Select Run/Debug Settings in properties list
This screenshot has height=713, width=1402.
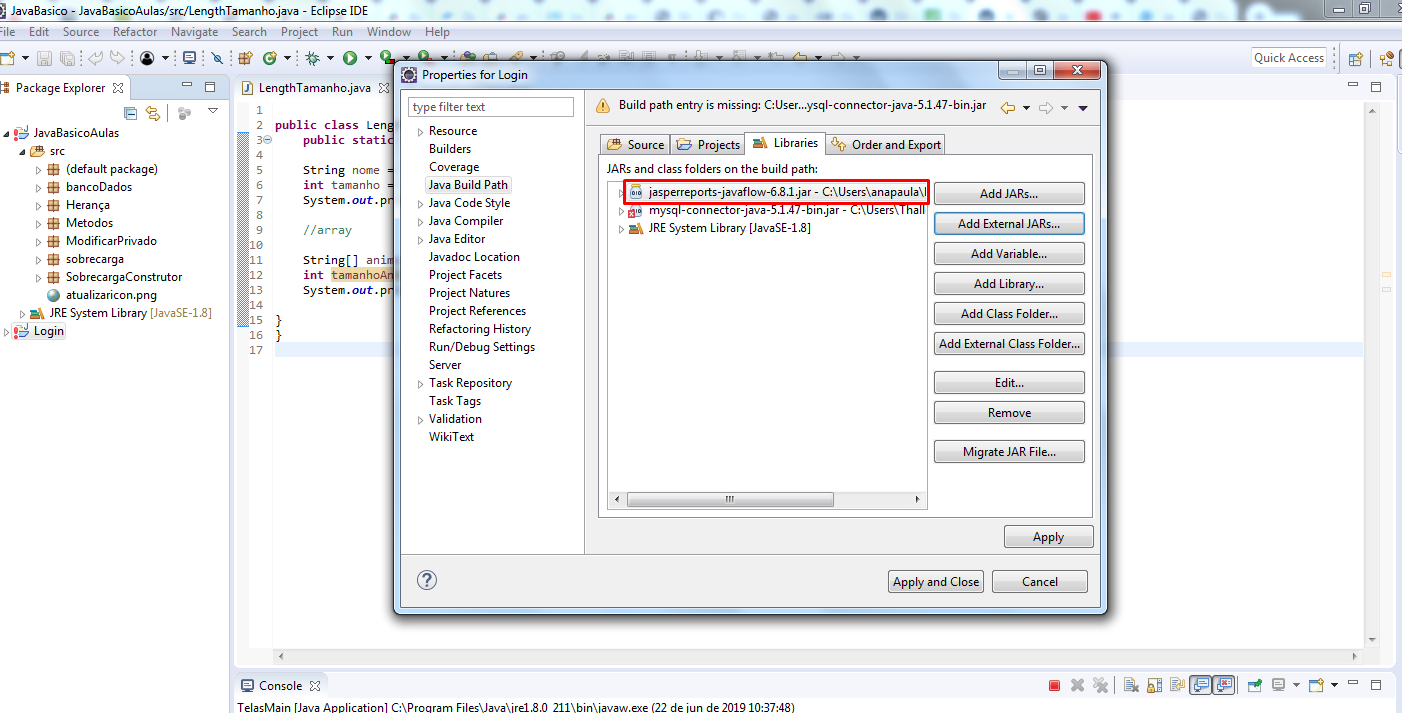(x=482, y=347)
